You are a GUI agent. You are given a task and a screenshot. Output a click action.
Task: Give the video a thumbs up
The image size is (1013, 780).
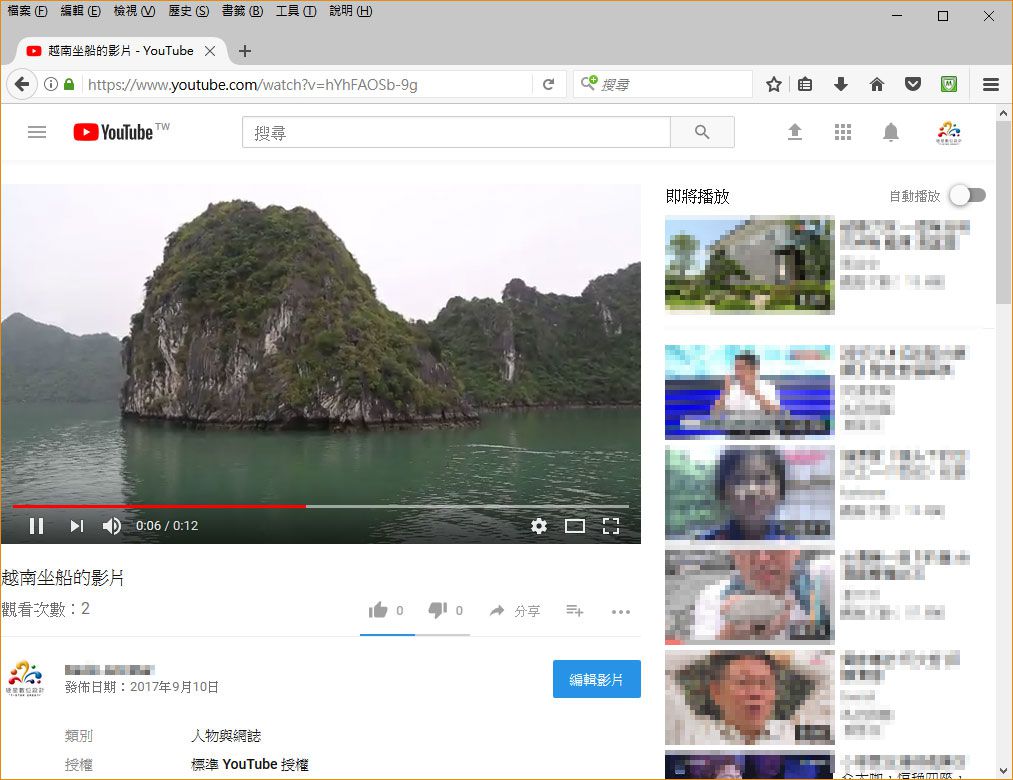[379, 610]
